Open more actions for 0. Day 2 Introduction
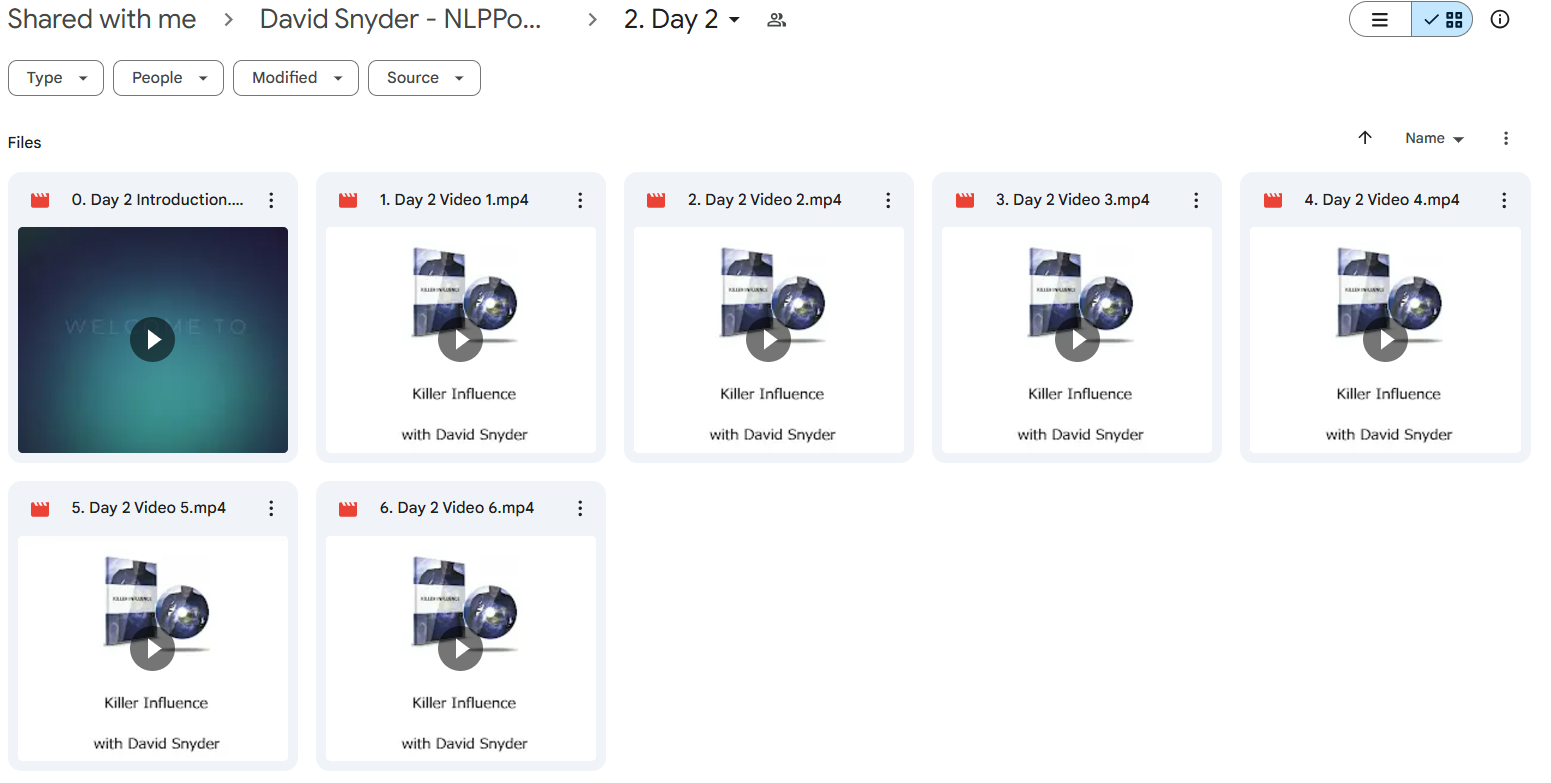The image size is (1551, 783). click(x=271, y=200)
